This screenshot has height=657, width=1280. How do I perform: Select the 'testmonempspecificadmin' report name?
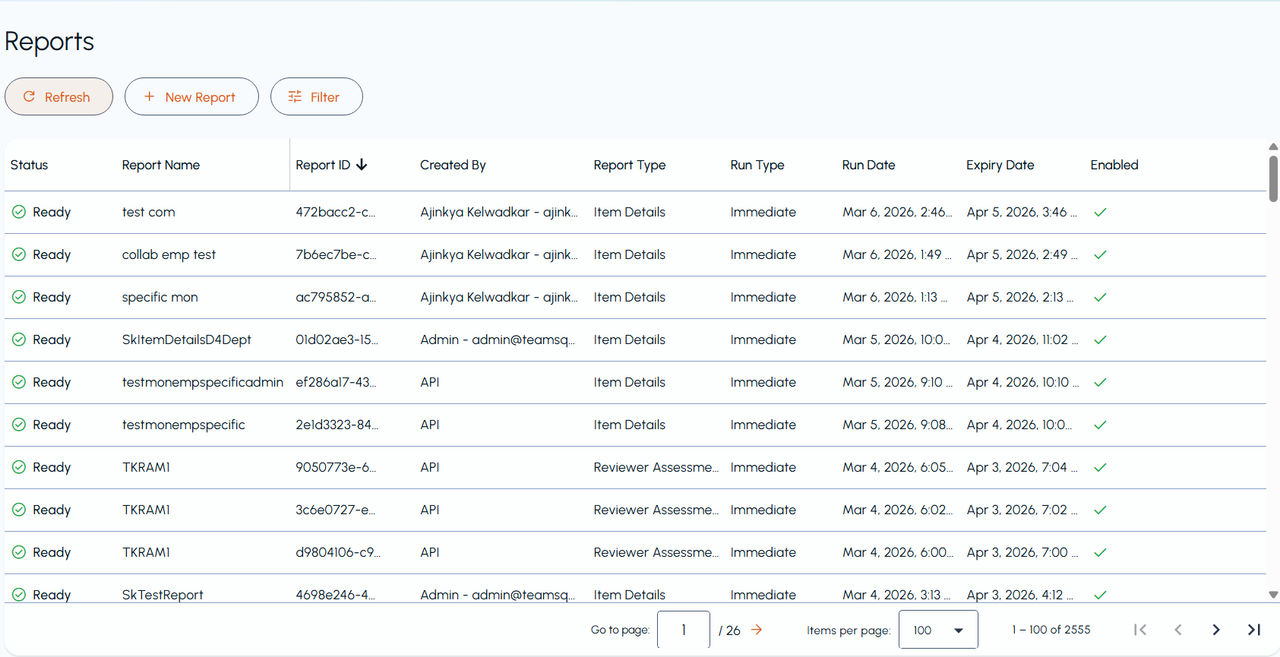coord(203,382)
